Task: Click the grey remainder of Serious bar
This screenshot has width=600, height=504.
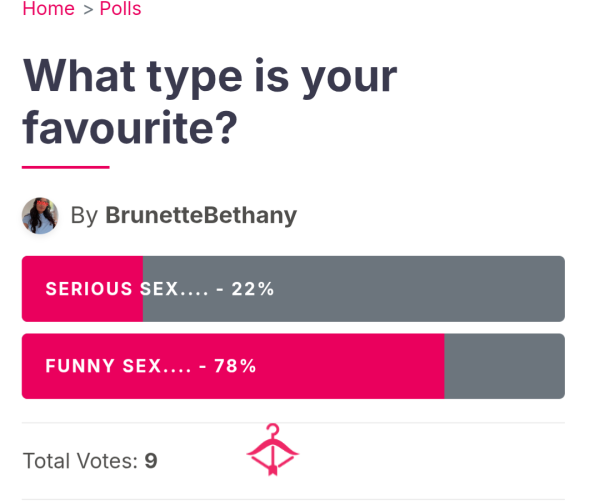Action: (x=354, y=289)
